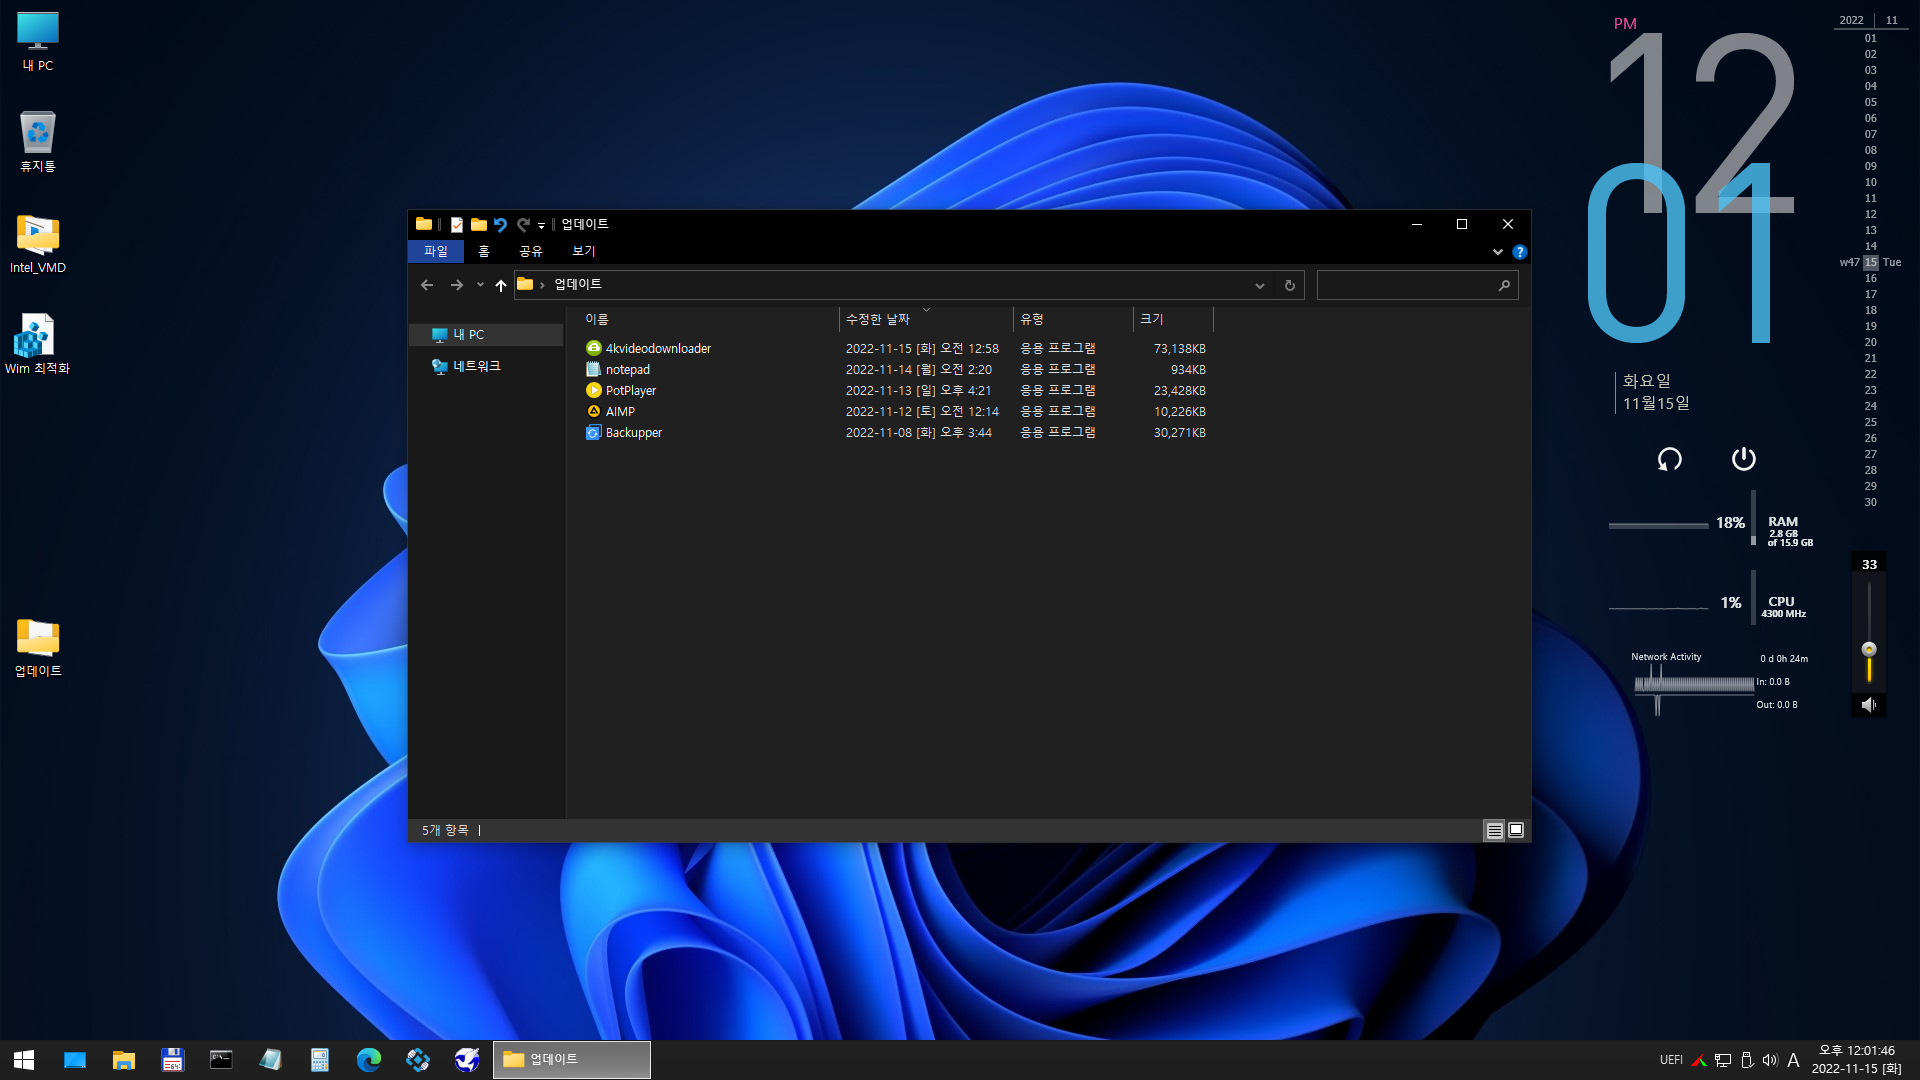Click the restart circular arrow widget icon
The width and height of the screenshot is (1920, 1080).
click(1670, 459)
